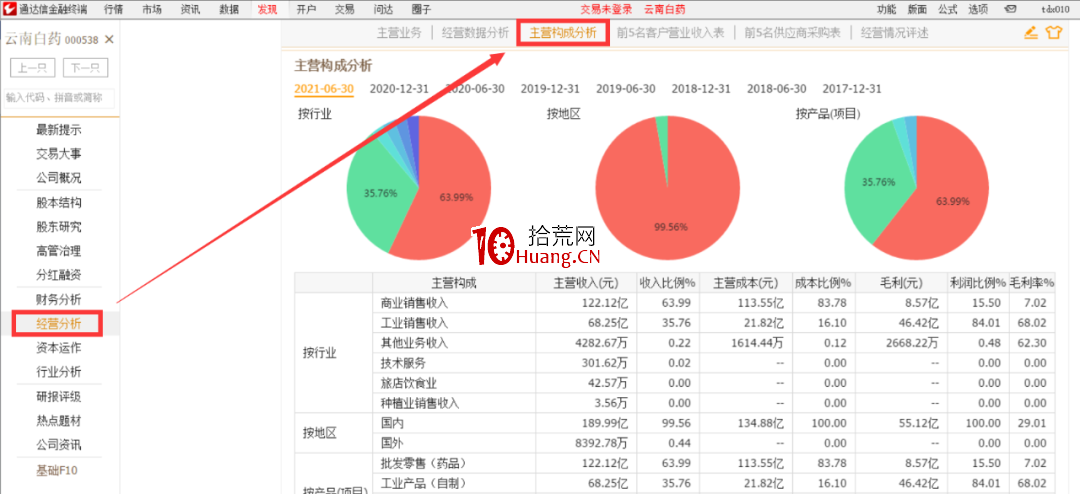Screen dimensions: 1080x494
Task: Switch to the 主营业务 tab
Action: [399, 32]
